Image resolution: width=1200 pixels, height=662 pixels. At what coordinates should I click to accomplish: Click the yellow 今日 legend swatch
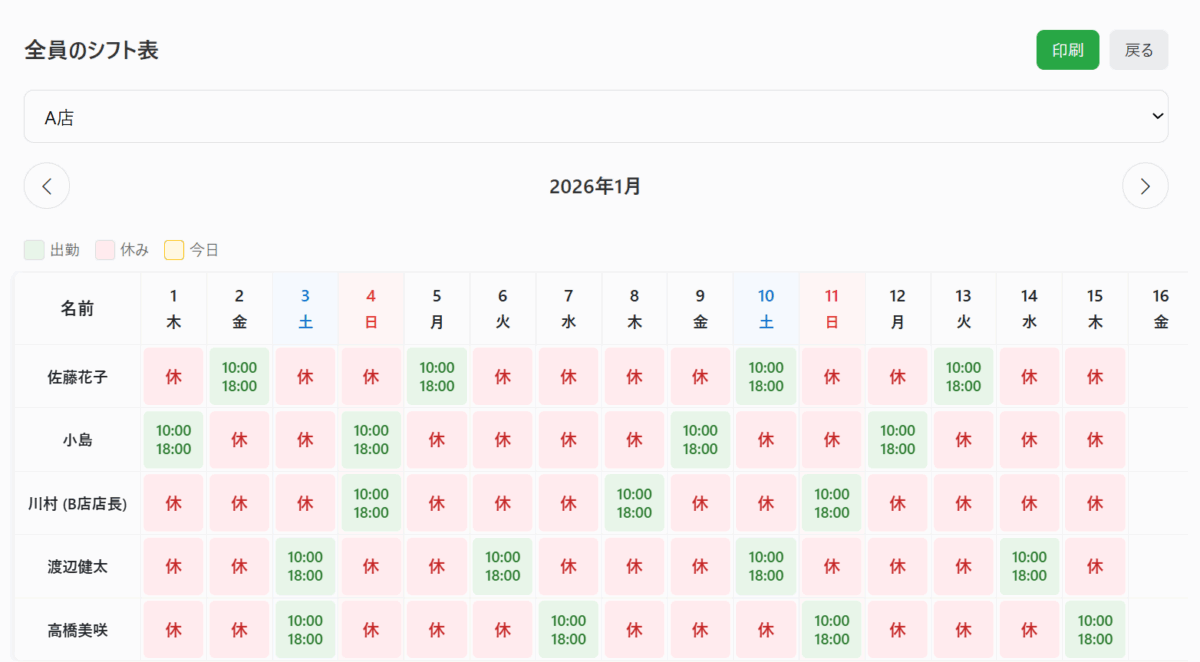point(174,250)
